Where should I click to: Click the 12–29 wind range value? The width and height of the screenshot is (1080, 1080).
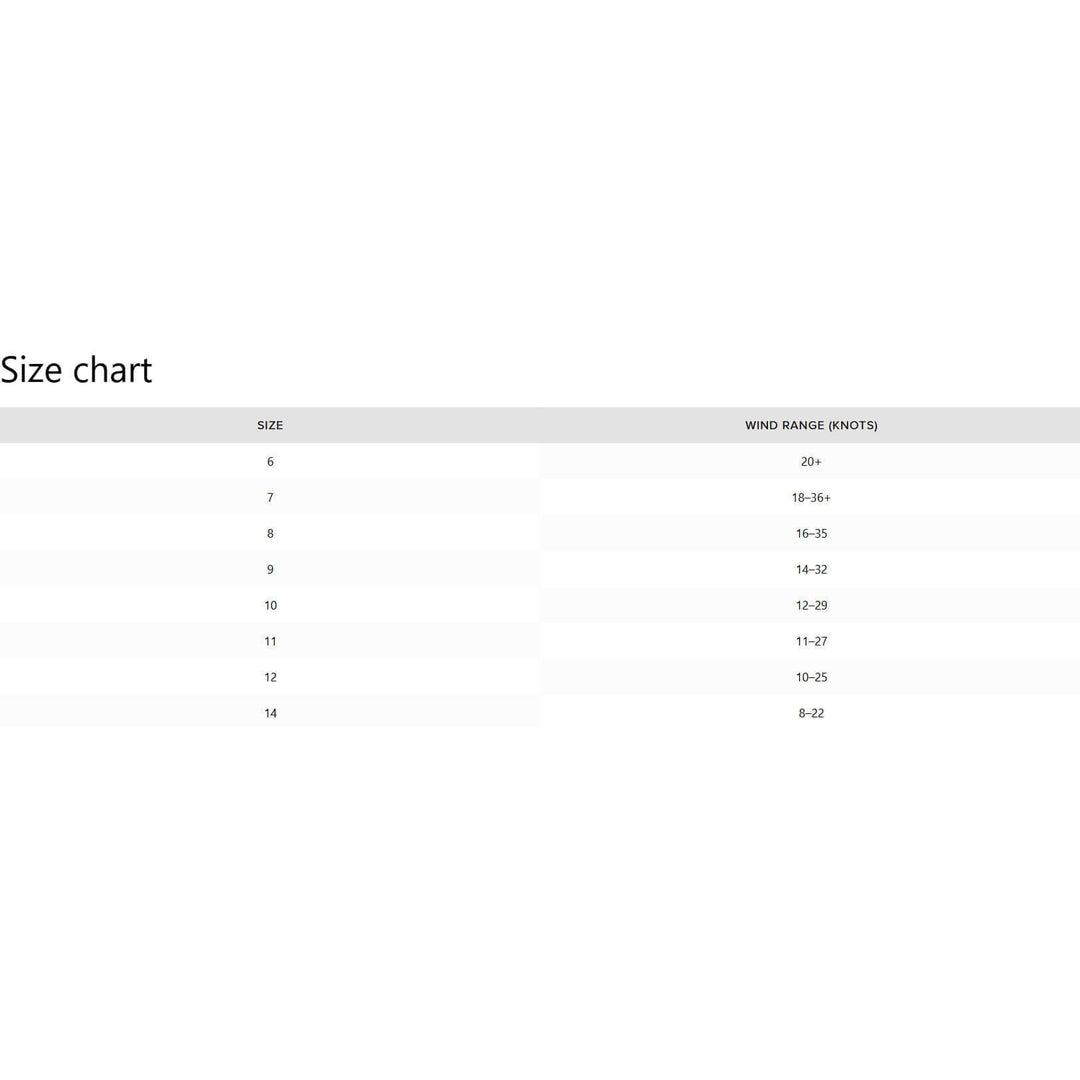(811, 606)
